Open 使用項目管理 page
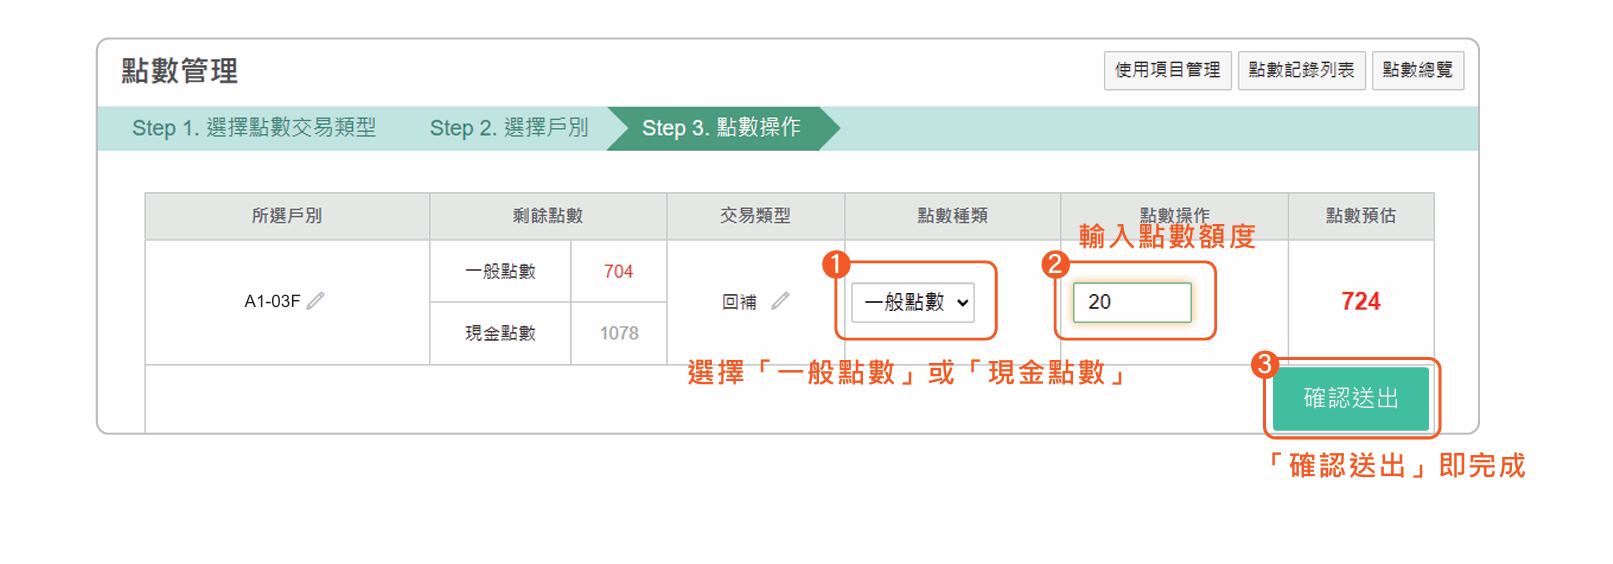Image resolution: width=1613 pixels, height=564 pixels. 1167,70
